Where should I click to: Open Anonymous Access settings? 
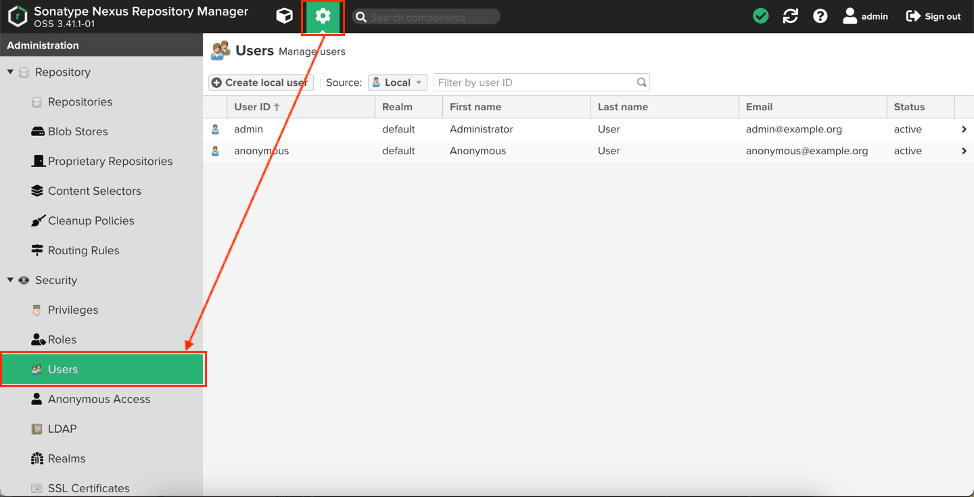(x=99, y=399)
